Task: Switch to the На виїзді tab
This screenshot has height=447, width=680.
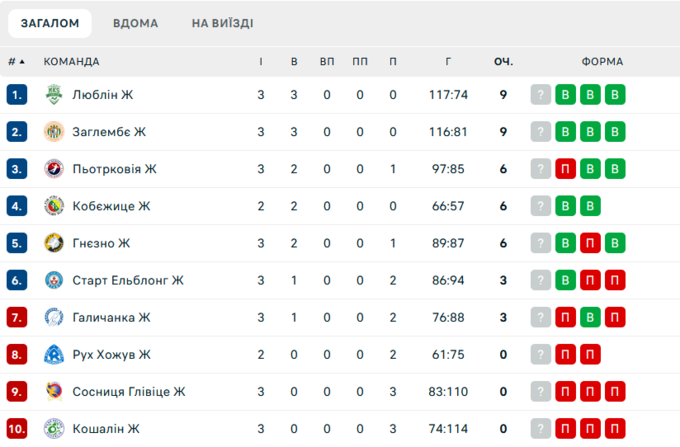Action: coord(222,23)
